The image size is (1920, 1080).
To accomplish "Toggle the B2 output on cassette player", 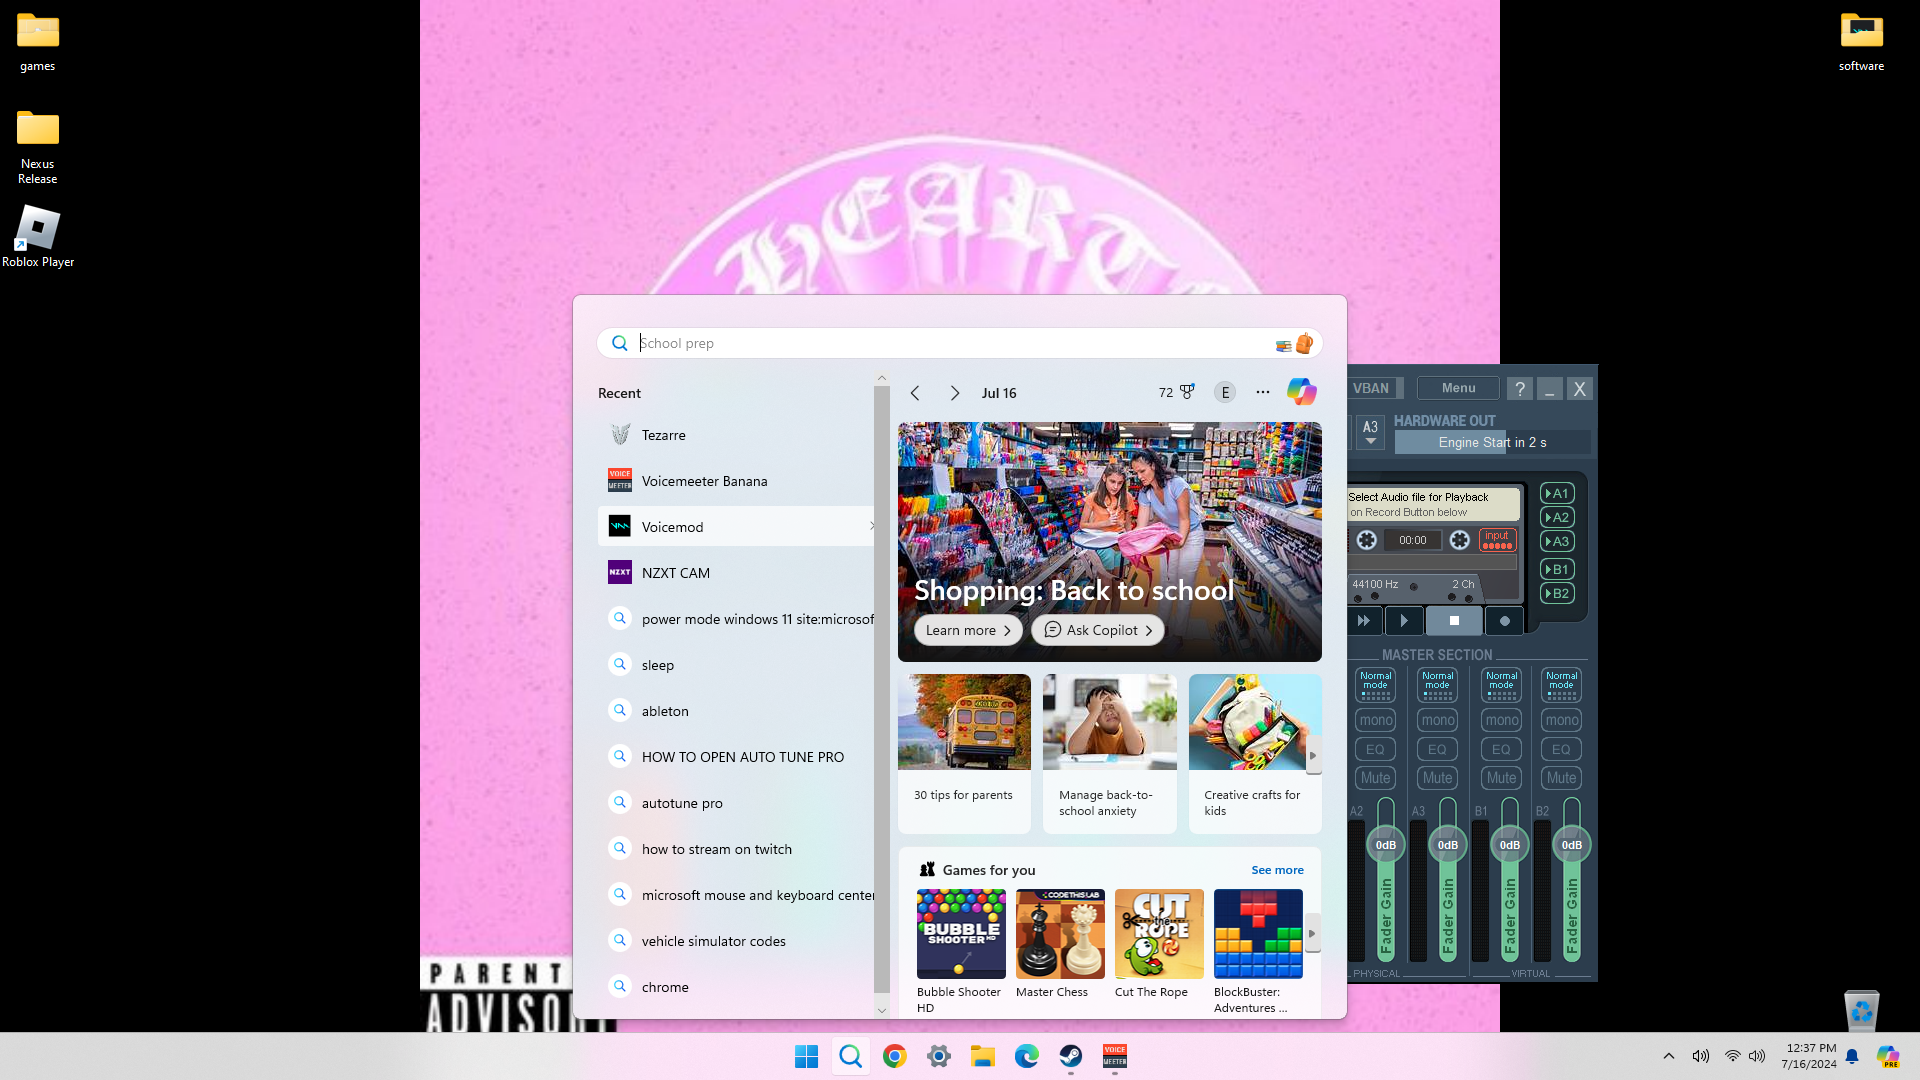I will click(x=1557, y=593).
